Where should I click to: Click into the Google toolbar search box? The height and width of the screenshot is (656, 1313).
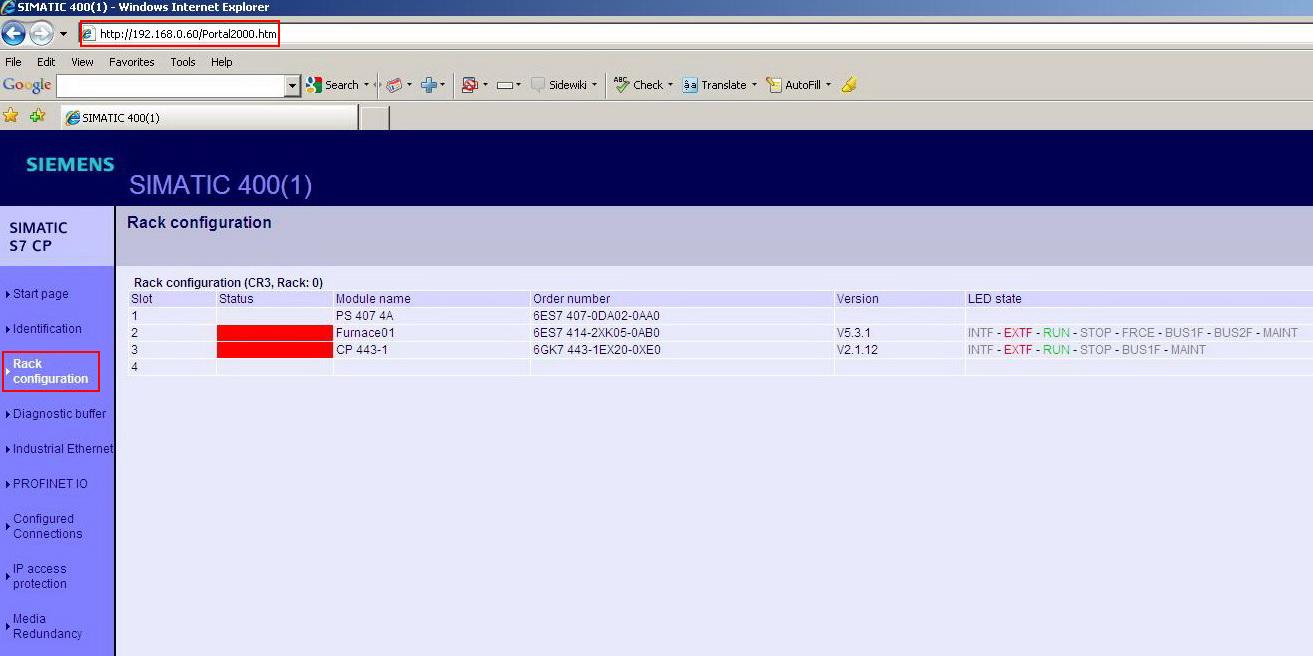(171, 86)
